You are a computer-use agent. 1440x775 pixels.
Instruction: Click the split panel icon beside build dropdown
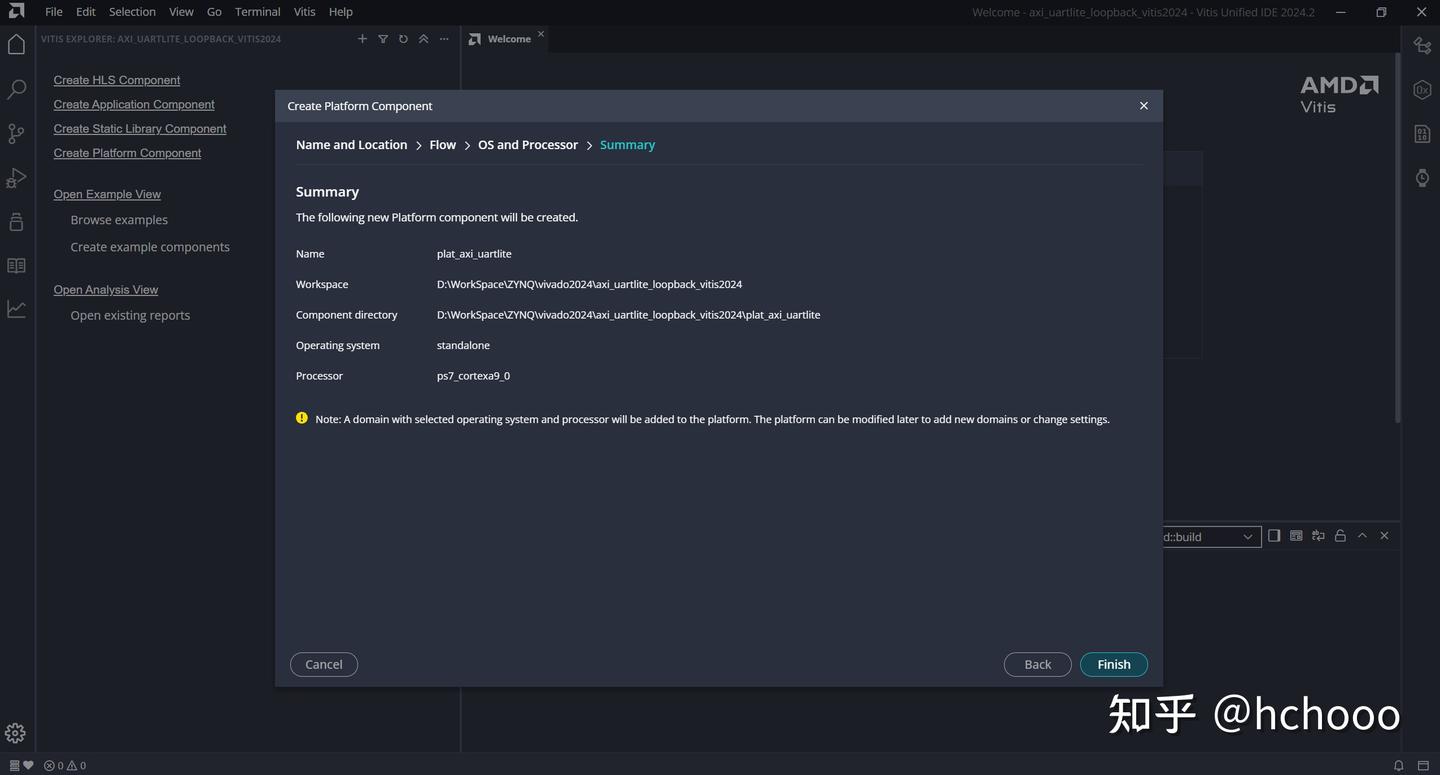click(1274, 536)
